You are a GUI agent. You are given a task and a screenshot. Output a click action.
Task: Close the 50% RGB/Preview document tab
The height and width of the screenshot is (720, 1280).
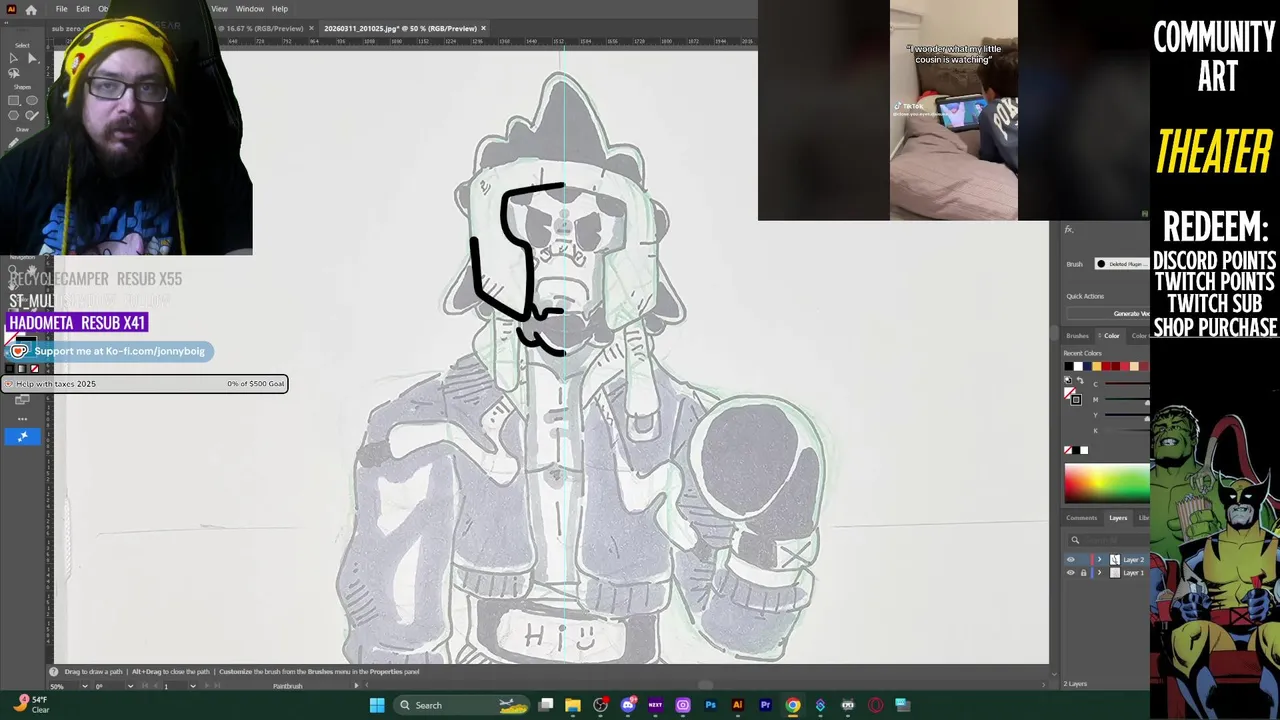484,28
